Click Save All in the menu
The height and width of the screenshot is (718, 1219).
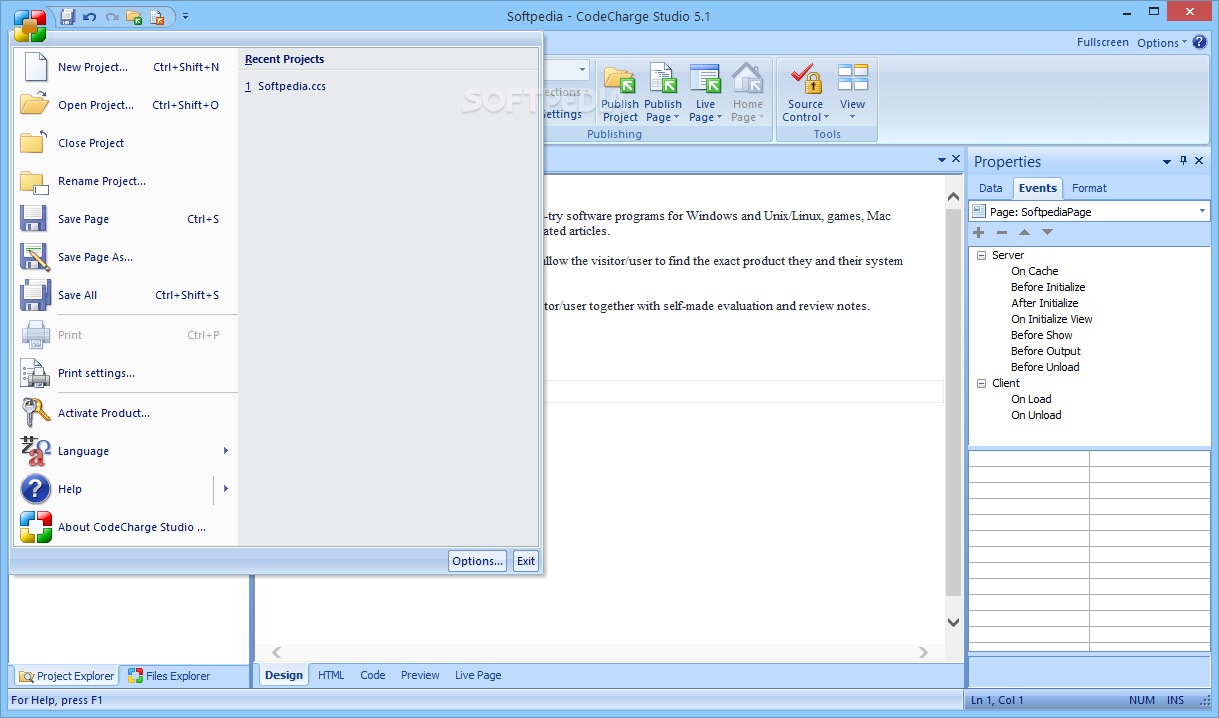pos(126,295)
